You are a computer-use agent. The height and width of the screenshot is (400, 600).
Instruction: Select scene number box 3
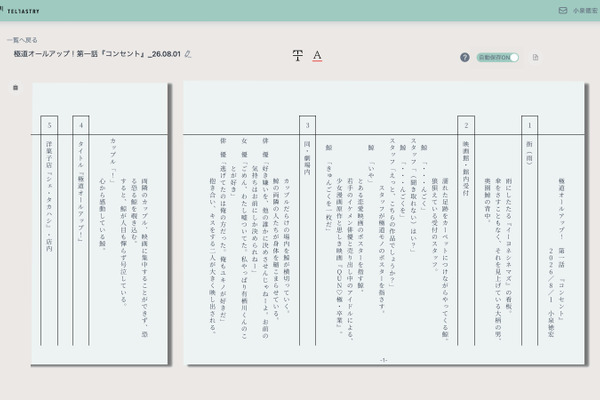pyautogui.click(x=307, y=125)
